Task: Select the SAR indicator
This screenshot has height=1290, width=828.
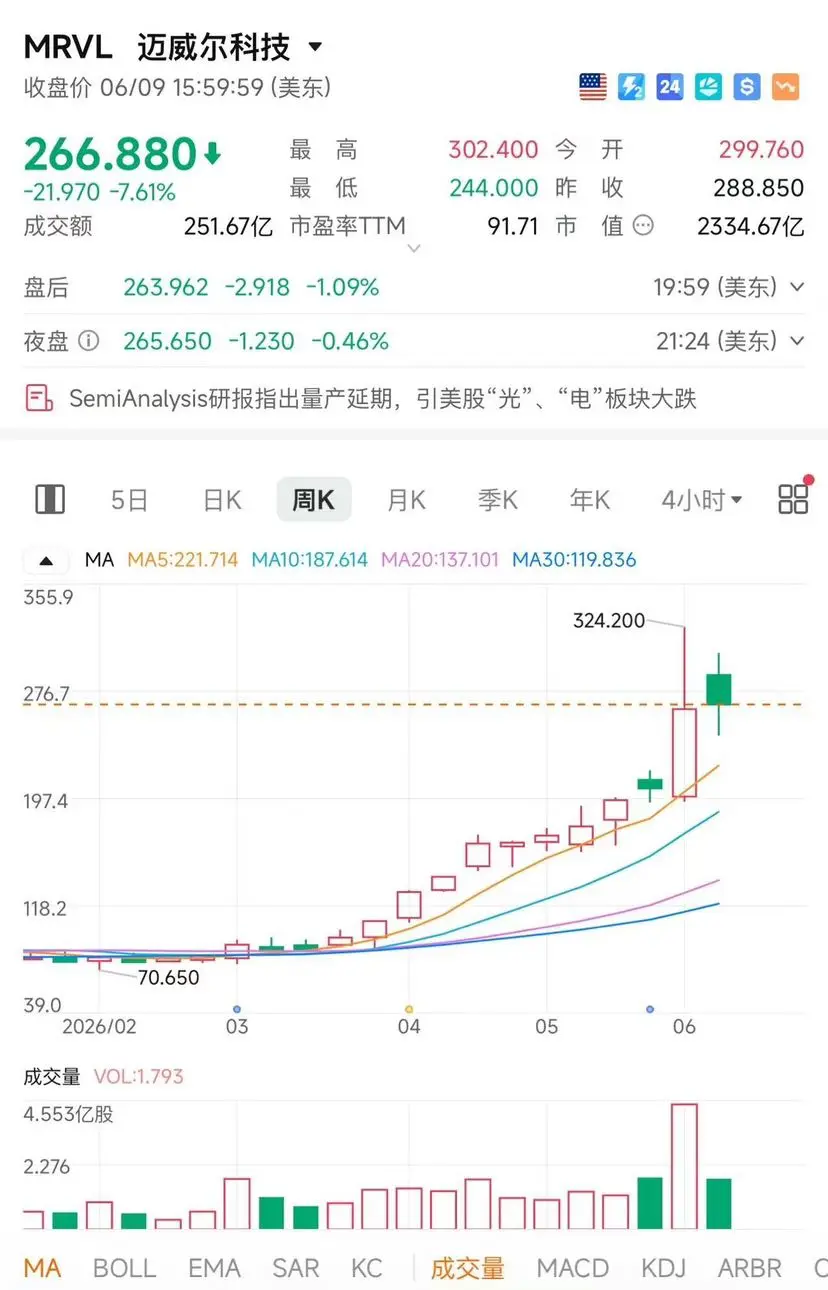Action: click(296, 1268)
